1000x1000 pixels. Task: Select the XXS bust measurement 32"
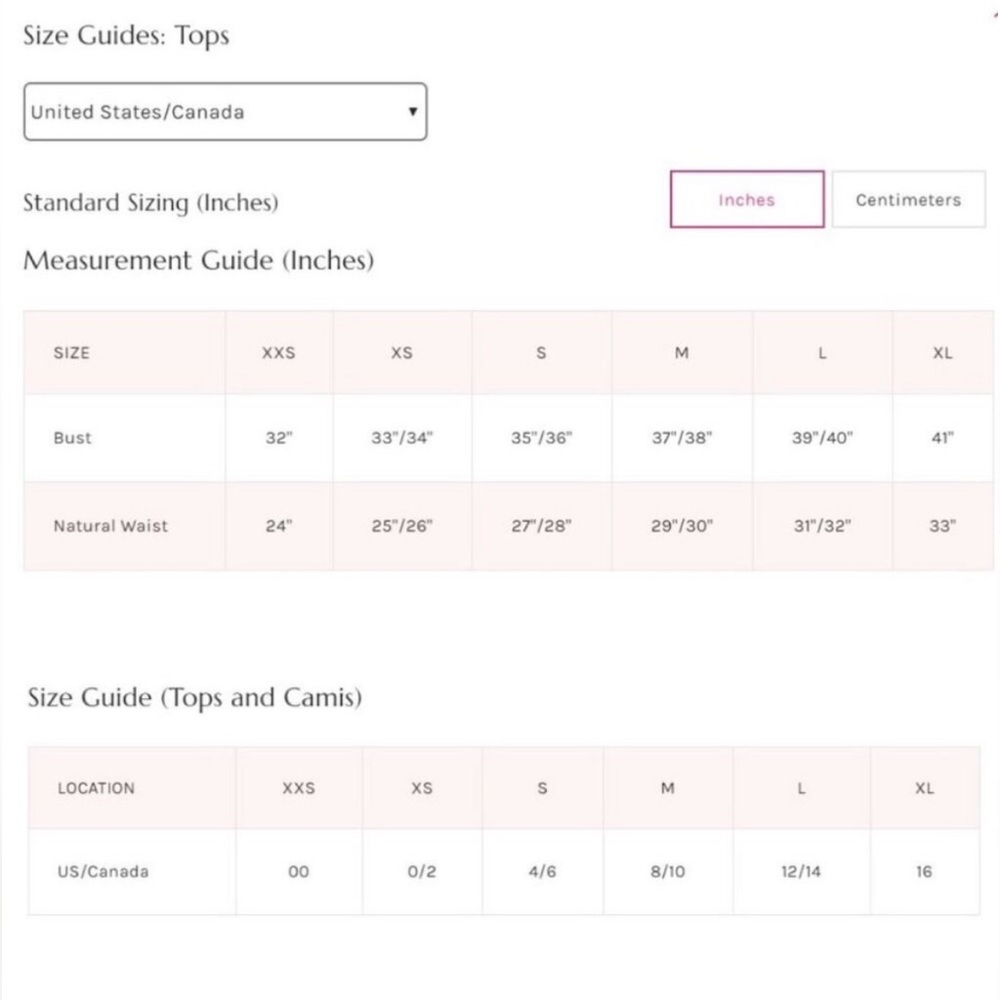[x=278, y=438]
